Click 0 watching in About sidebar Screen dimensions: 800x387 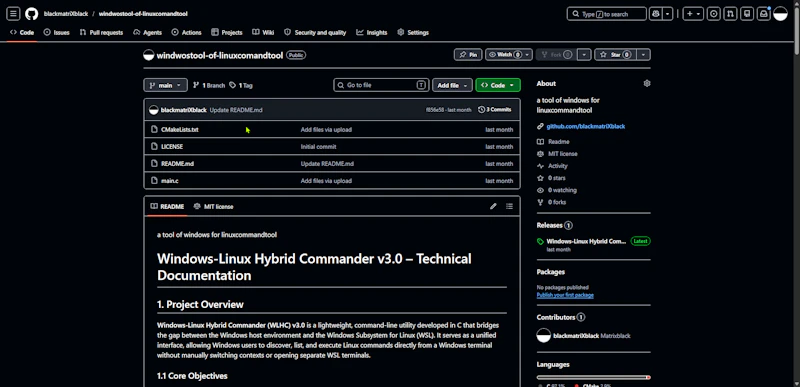(562, 190)
